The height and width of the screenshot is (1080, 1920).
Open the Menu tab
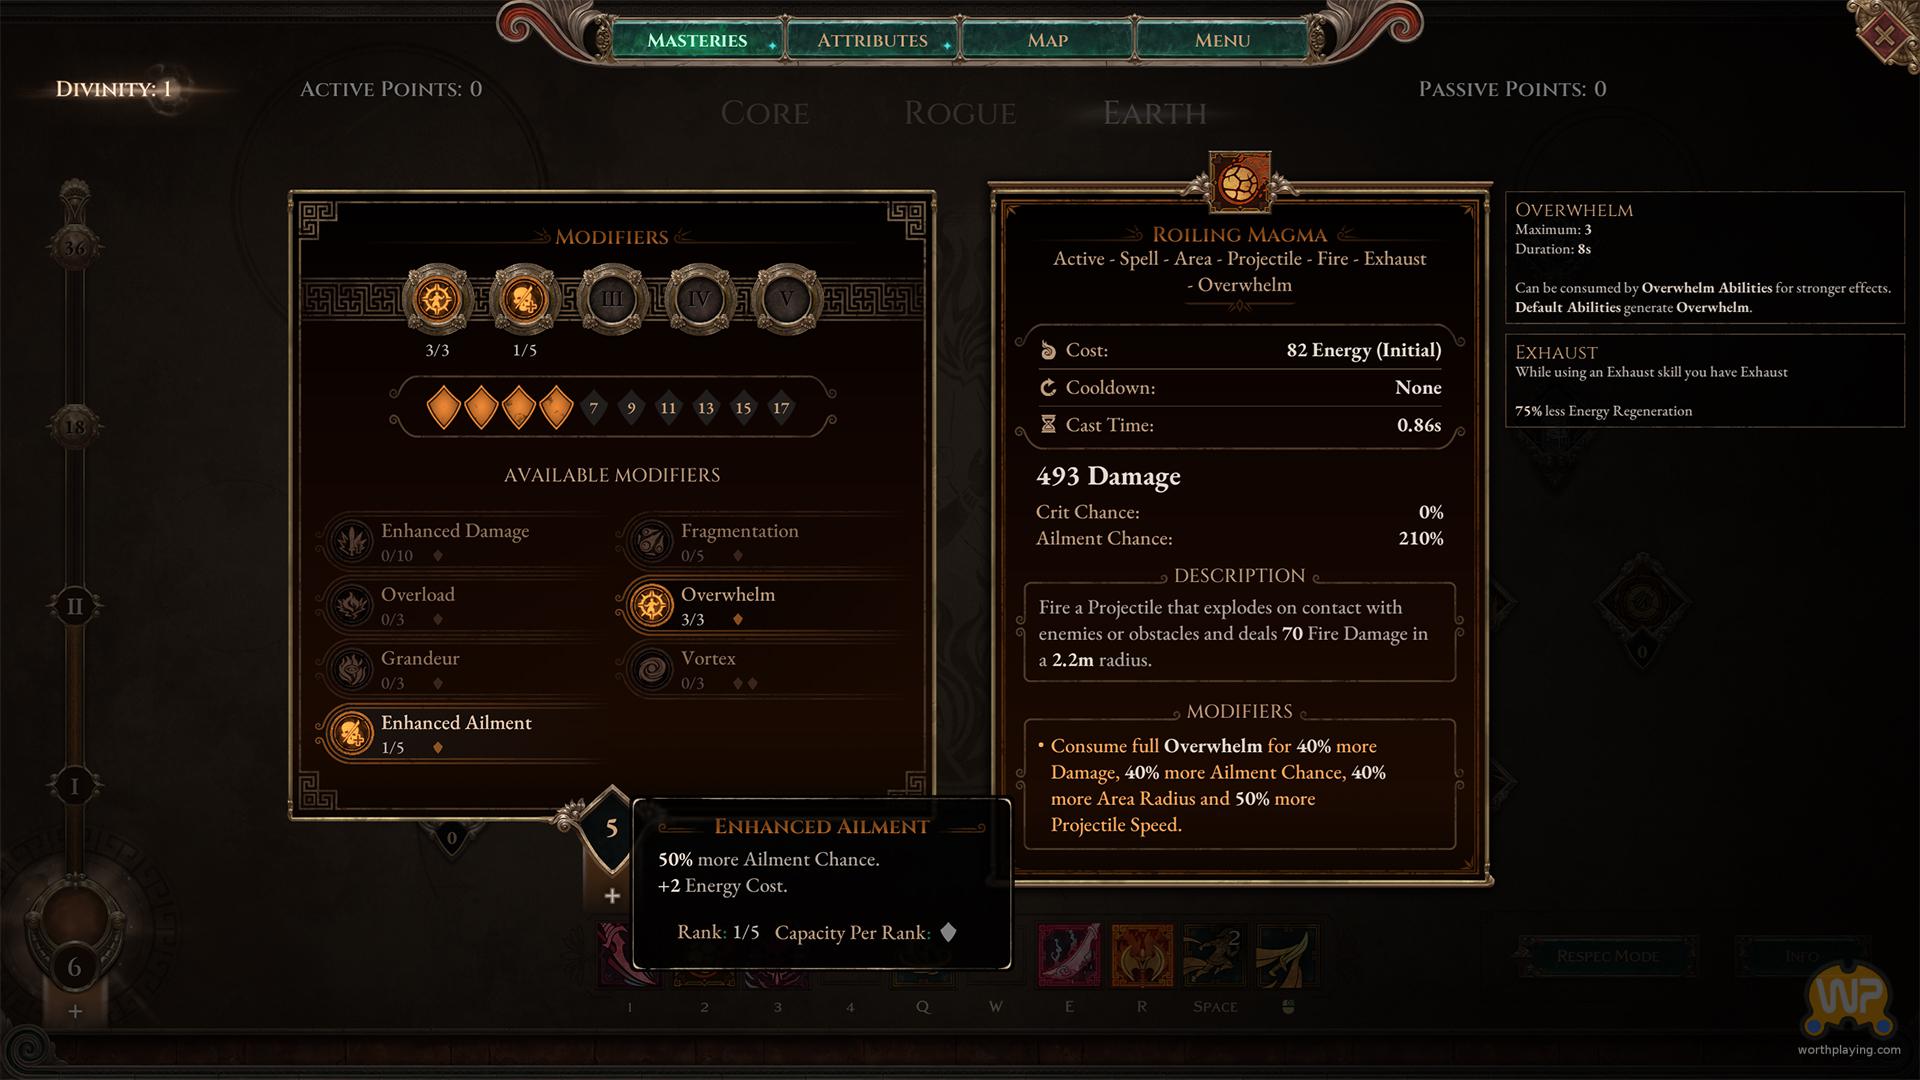[1222, 40]
